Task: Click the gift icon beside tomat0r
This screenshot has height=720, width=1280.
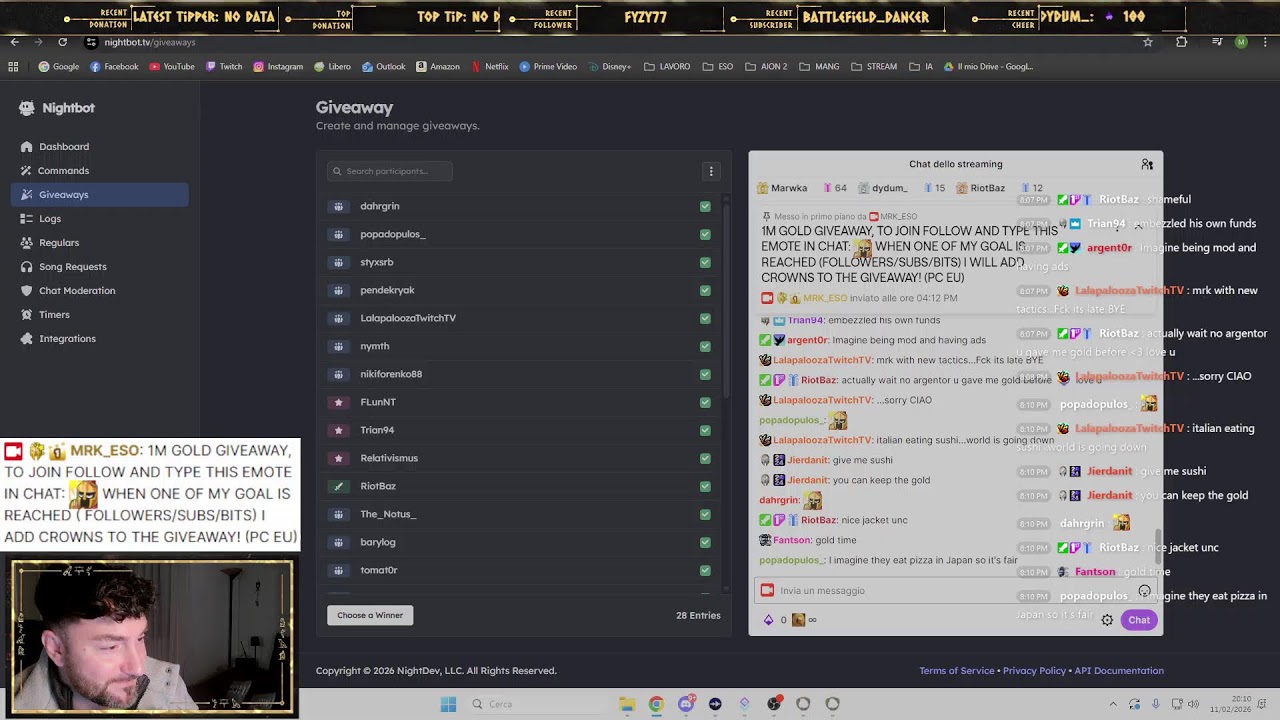Action: point(339,570)
